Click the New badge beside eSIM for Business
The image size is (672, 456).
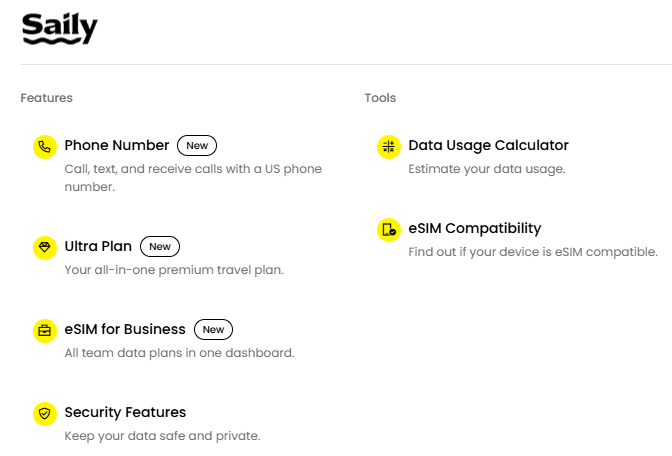click(213, 330)
